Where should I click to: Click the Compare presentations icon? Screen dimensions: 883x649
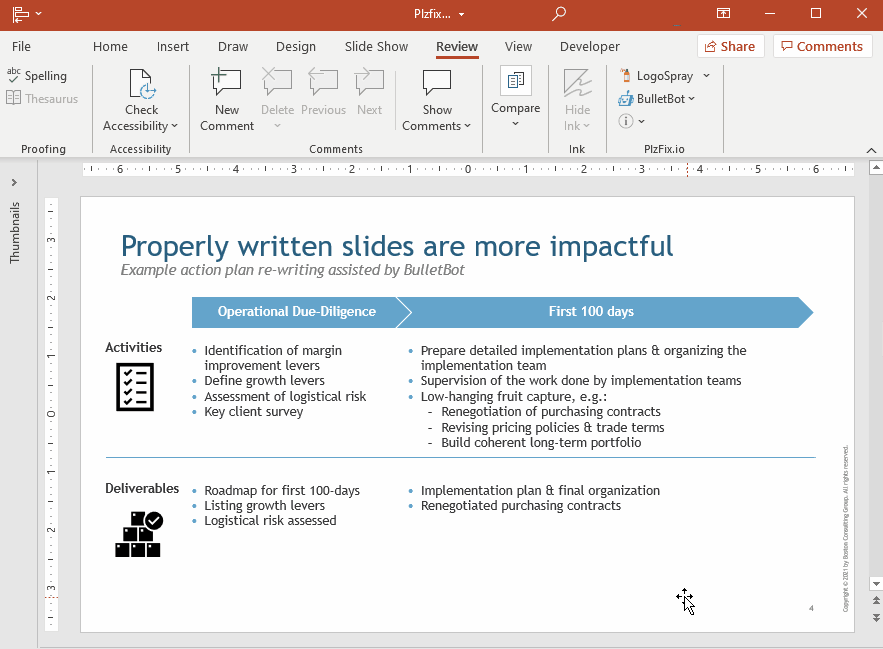(x=516, y=82)
